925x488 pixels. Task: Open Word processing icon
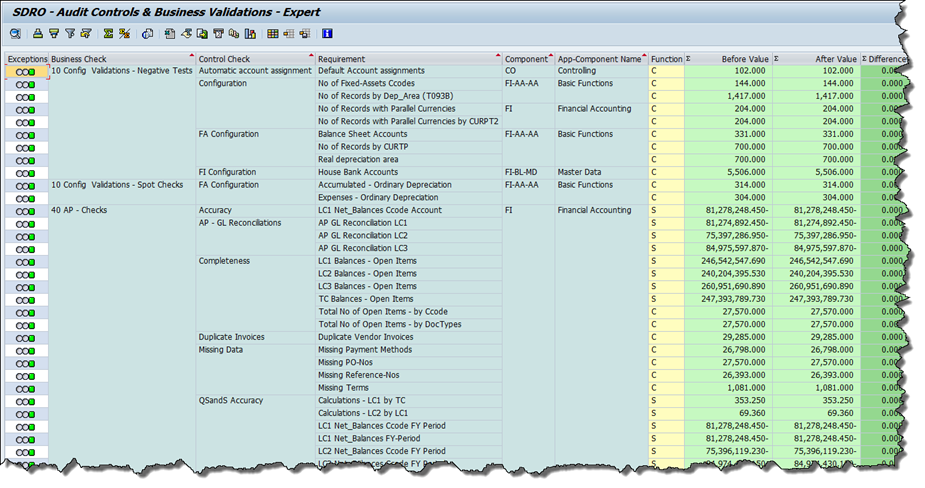(x=186, y=34)
